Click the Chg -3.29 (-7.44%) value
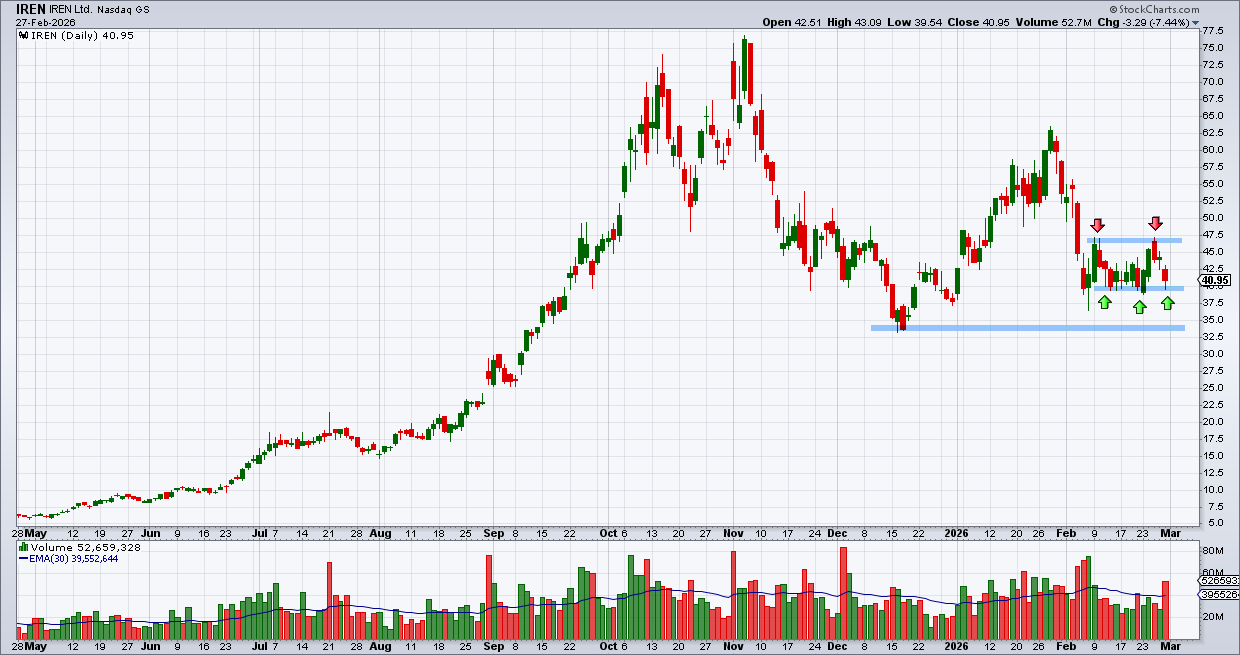Screen dimensions: 1240x655 [1145, 22]
